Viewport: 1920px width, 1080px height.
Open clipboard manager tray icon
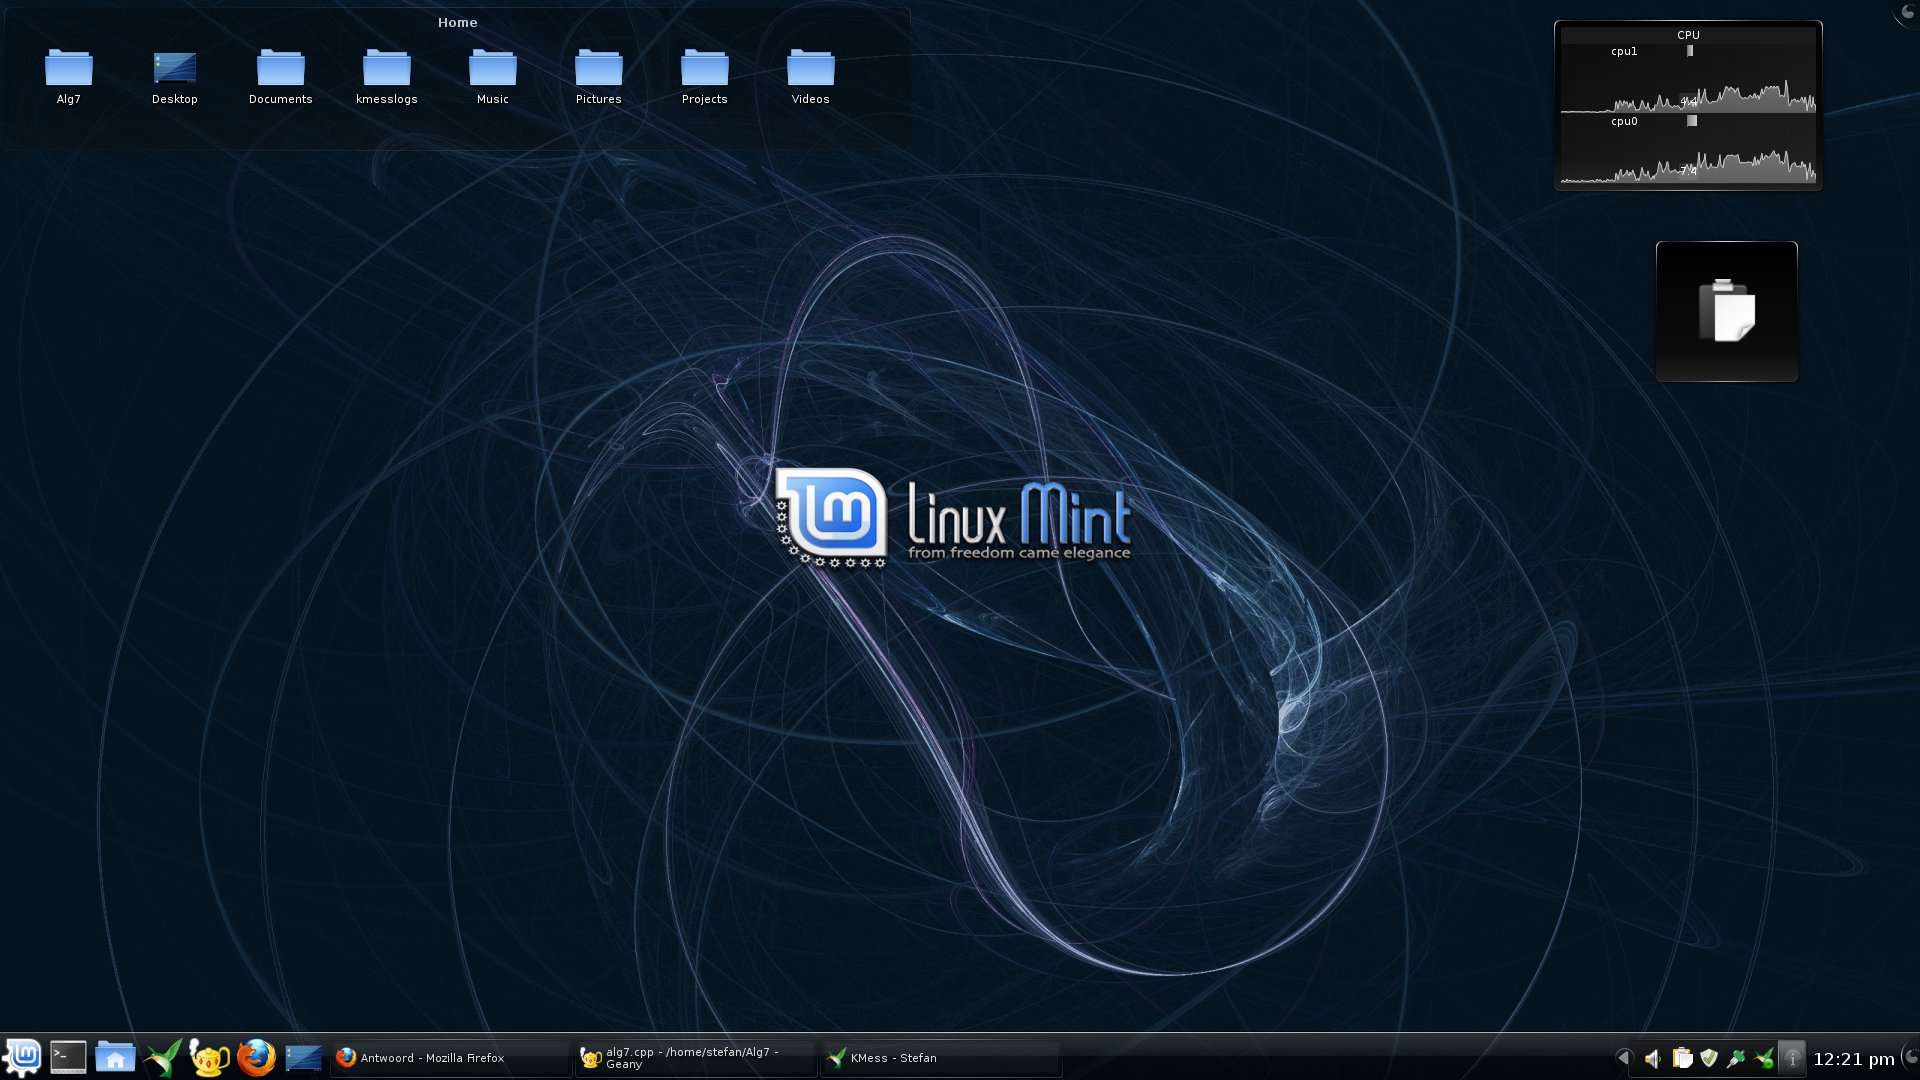pos(1682,1058)
